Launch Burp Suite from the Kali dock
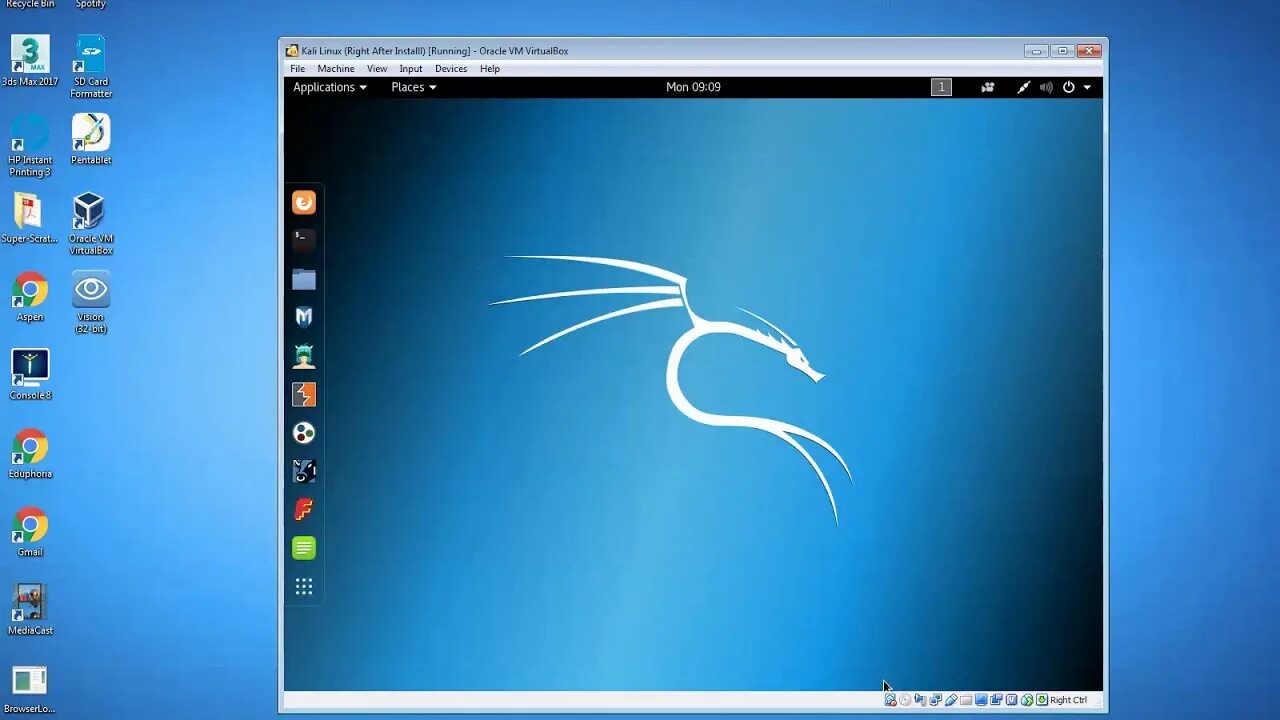The width and height of the screenshot is (1280, 720). [x=304, y=394]
